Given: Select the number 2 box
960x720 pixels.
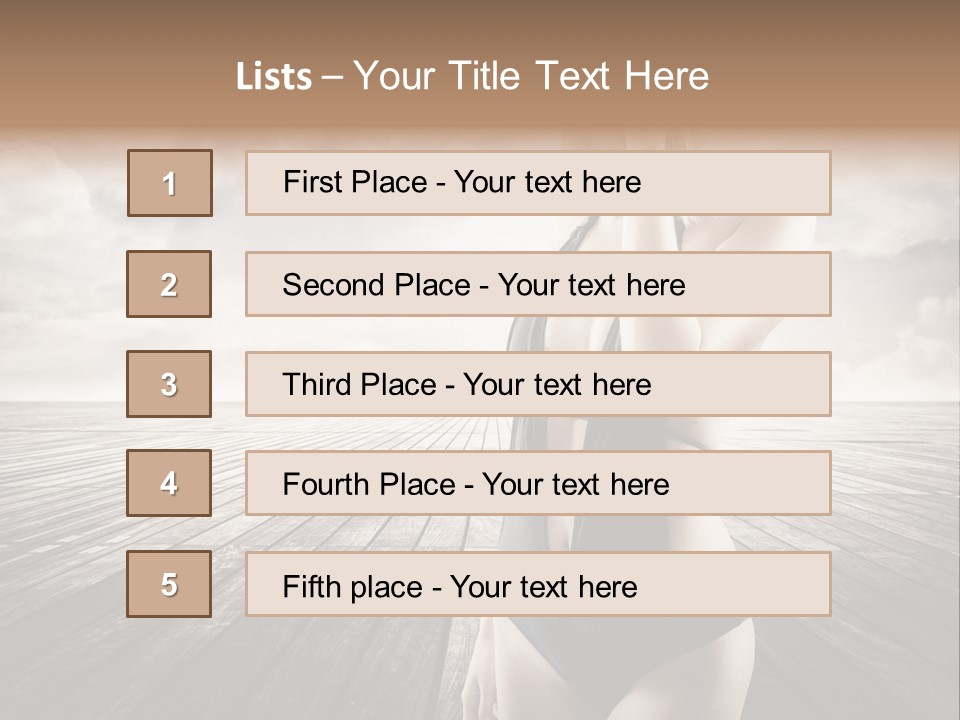Looking at the screenshot, I should tap(169, 284).
